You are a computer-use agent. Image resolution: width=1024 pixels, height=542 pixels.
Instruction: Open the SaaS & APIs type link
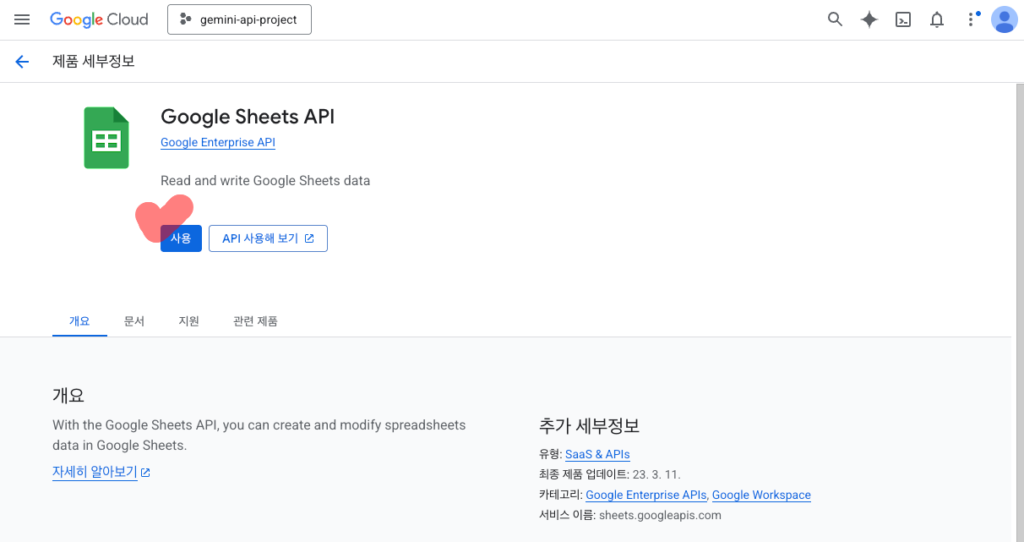point(597,454)
